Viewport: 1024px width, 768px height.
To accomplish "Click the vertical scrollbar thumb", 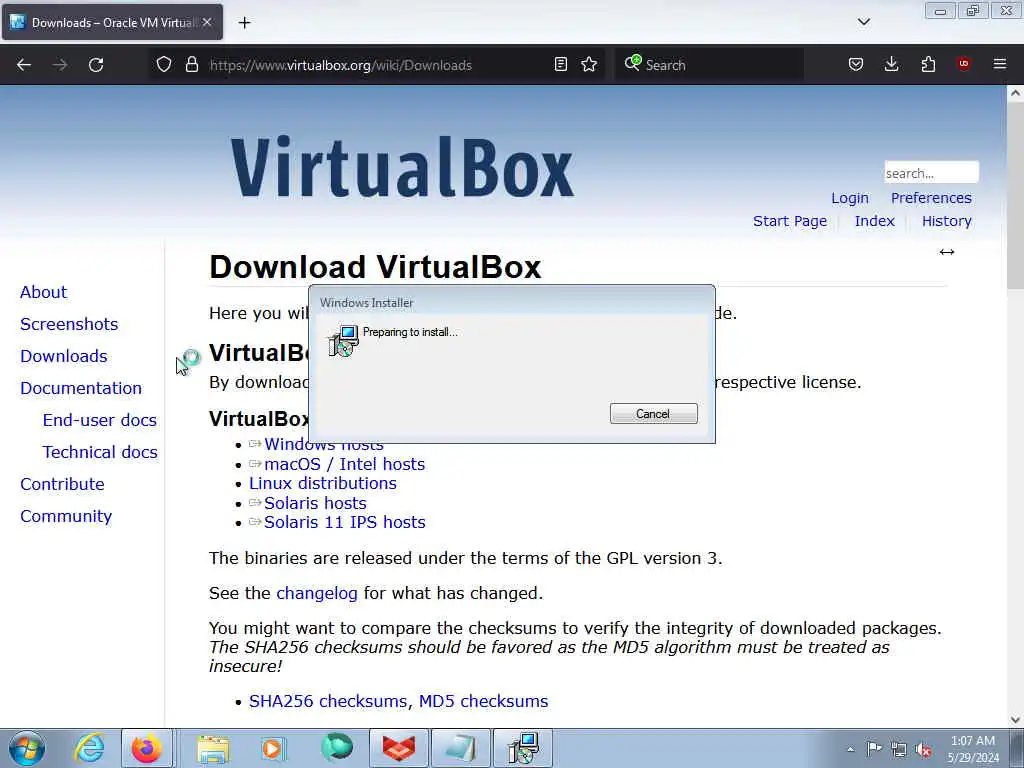I will 1015,195.
